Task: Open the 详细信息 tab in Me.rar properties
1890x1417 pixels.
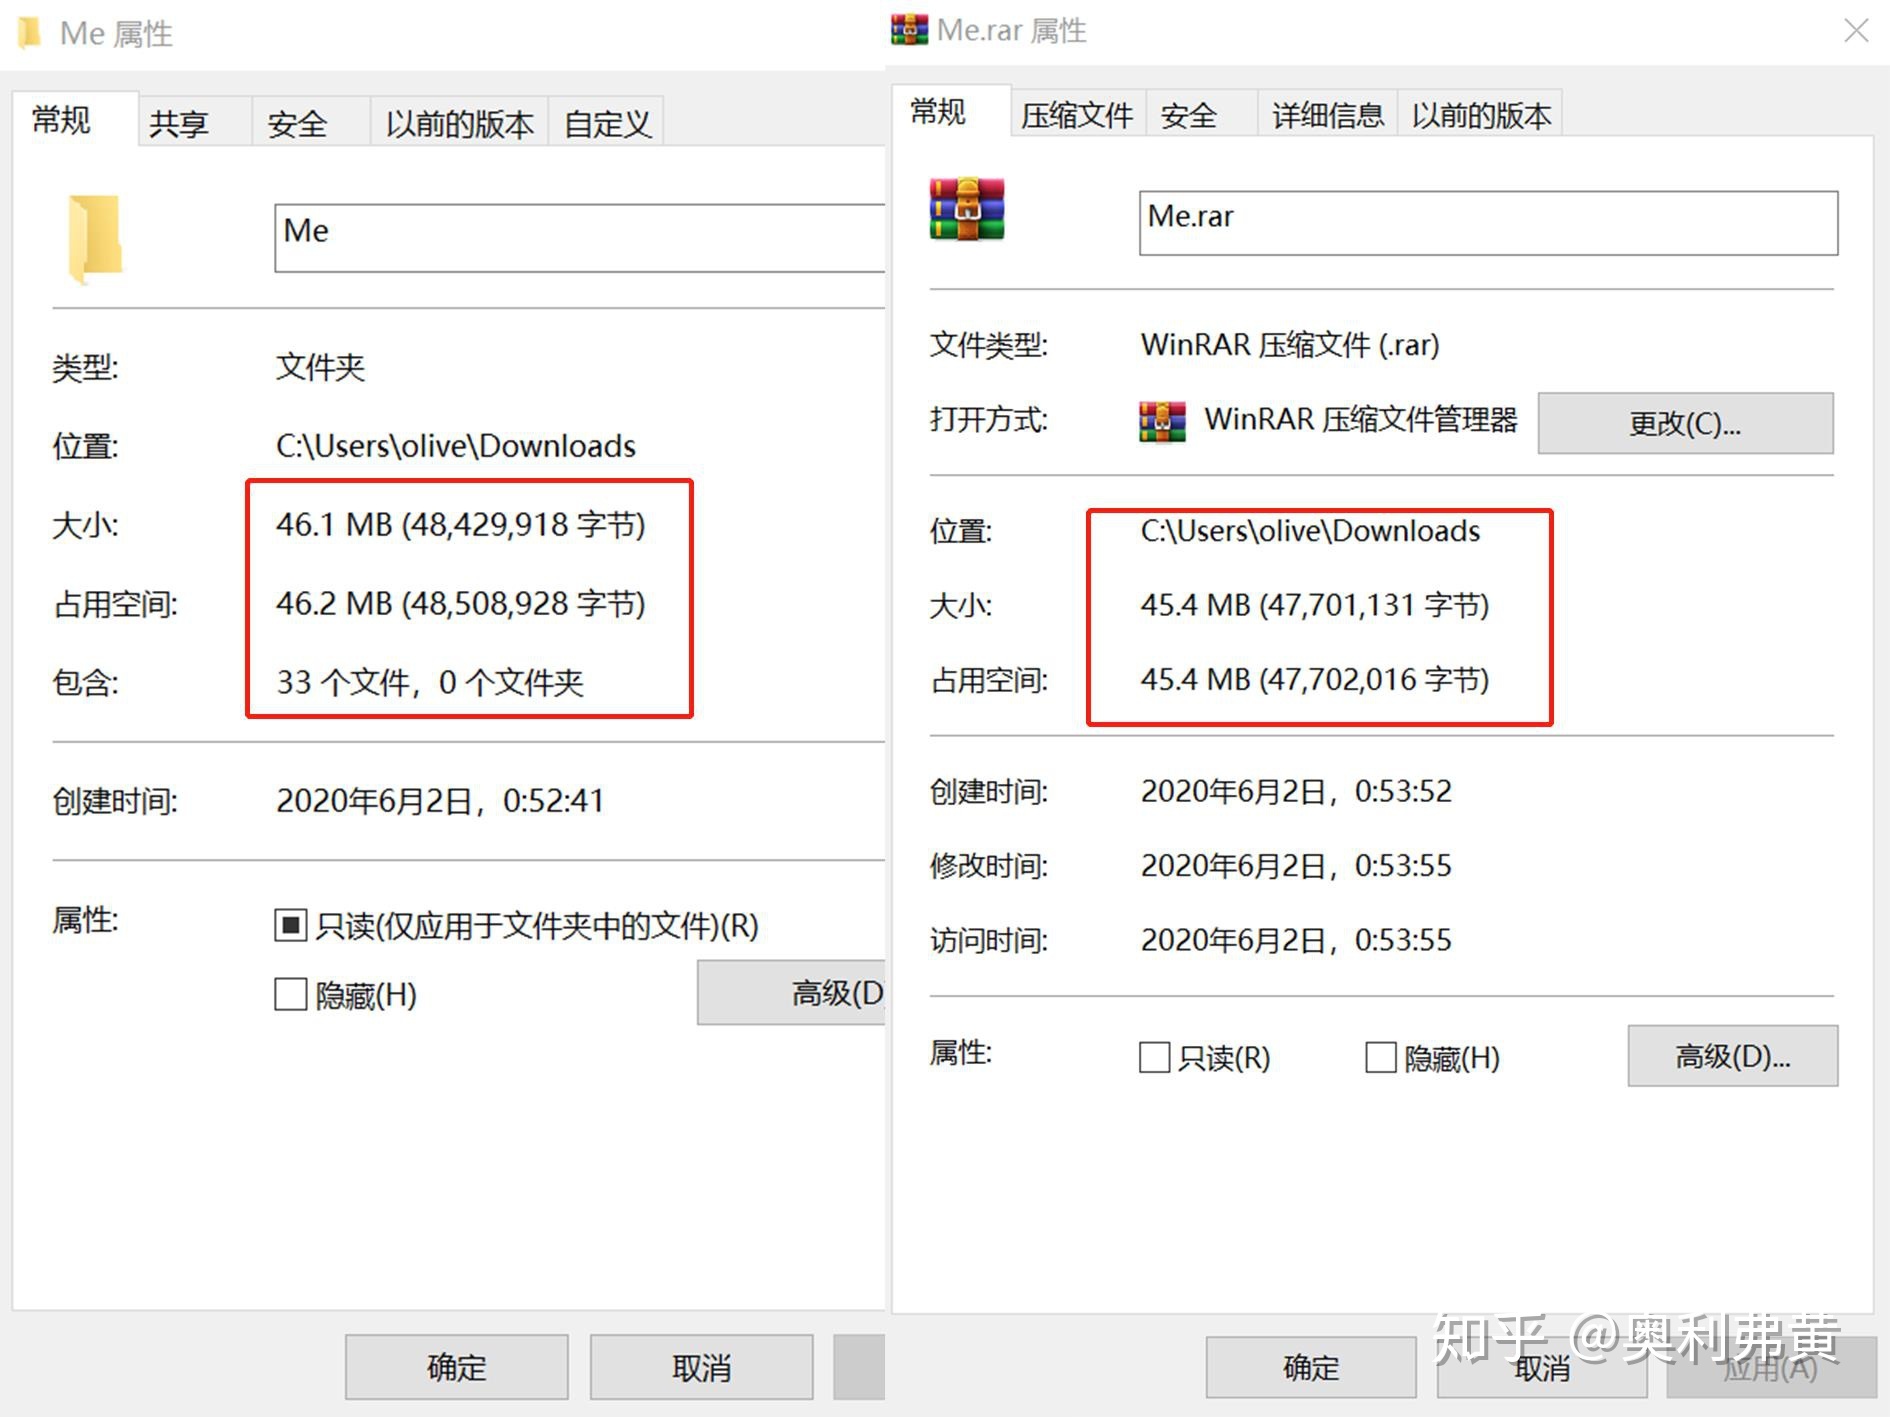Action: pos(1326,114)
